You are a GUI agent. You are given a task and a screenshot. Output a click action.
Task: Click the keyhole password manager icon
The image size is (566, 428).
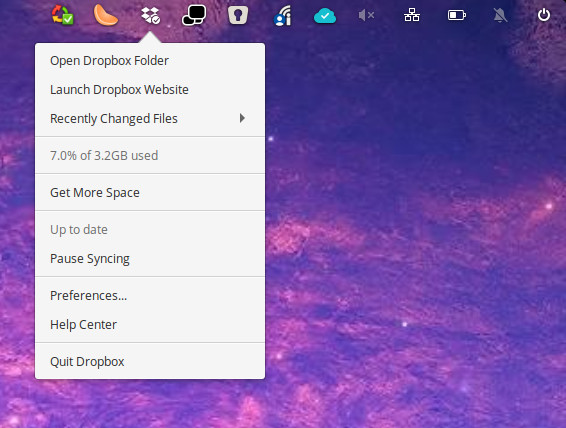pyautogui.click(x=238, y=15)
